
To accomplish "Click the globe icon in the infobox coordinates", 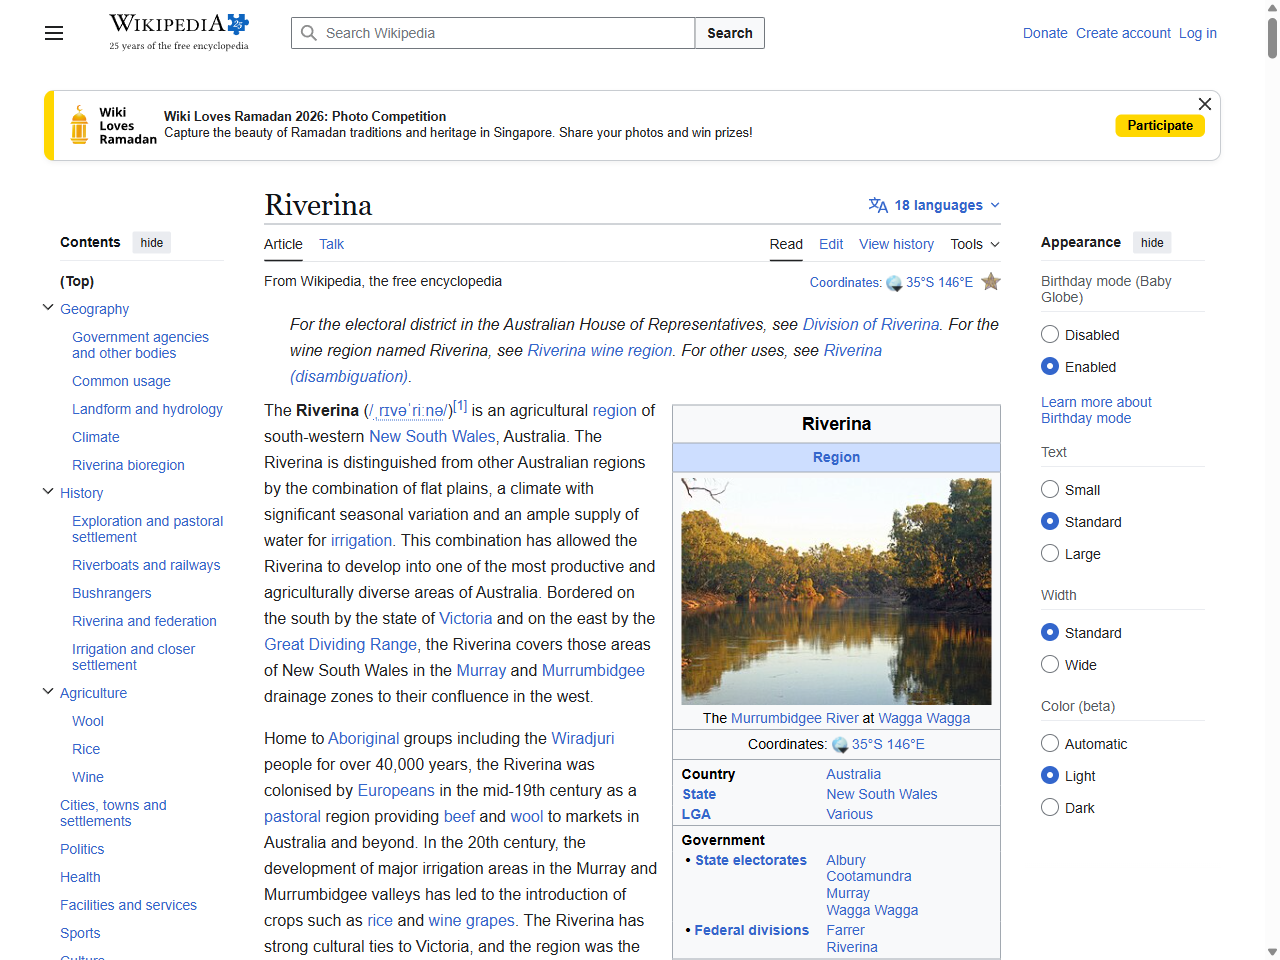I will tap(841, 744).
